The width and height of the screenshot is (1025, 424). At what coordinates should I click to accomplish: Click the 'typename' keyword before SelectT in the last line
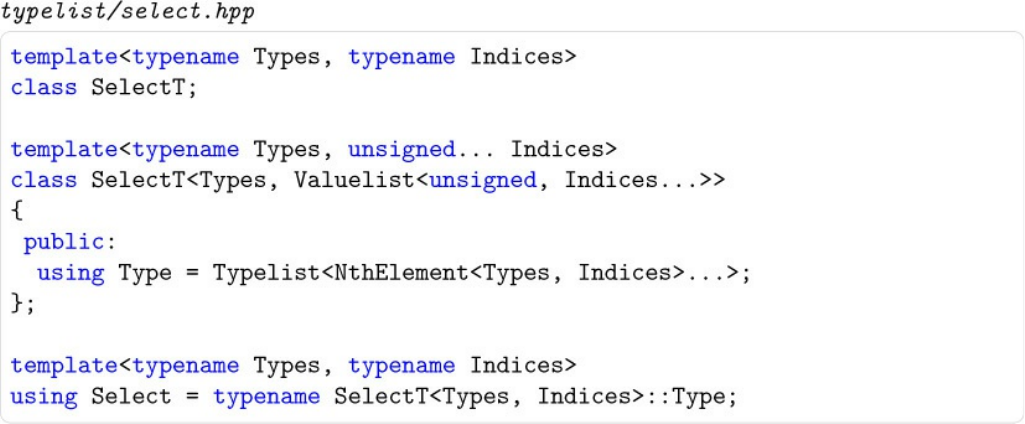coord(266,396)
